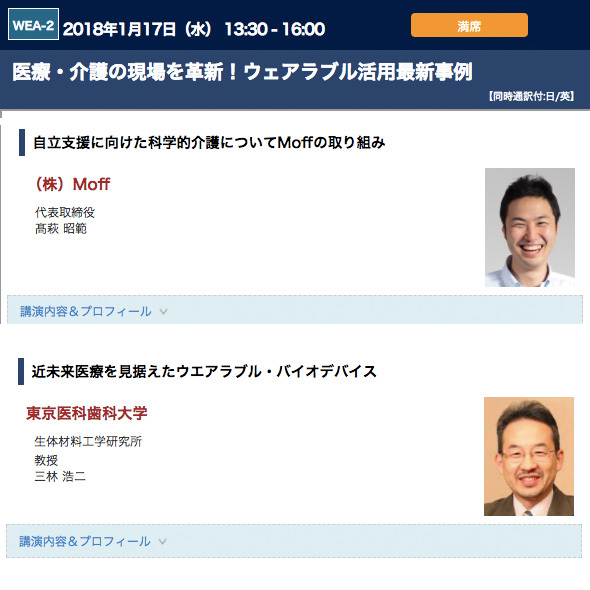Image resolution: width=590 pixels, height=590 pixels.
Task: Open the 高萩 昭範 speaker photo
Action: pos(530,228)
